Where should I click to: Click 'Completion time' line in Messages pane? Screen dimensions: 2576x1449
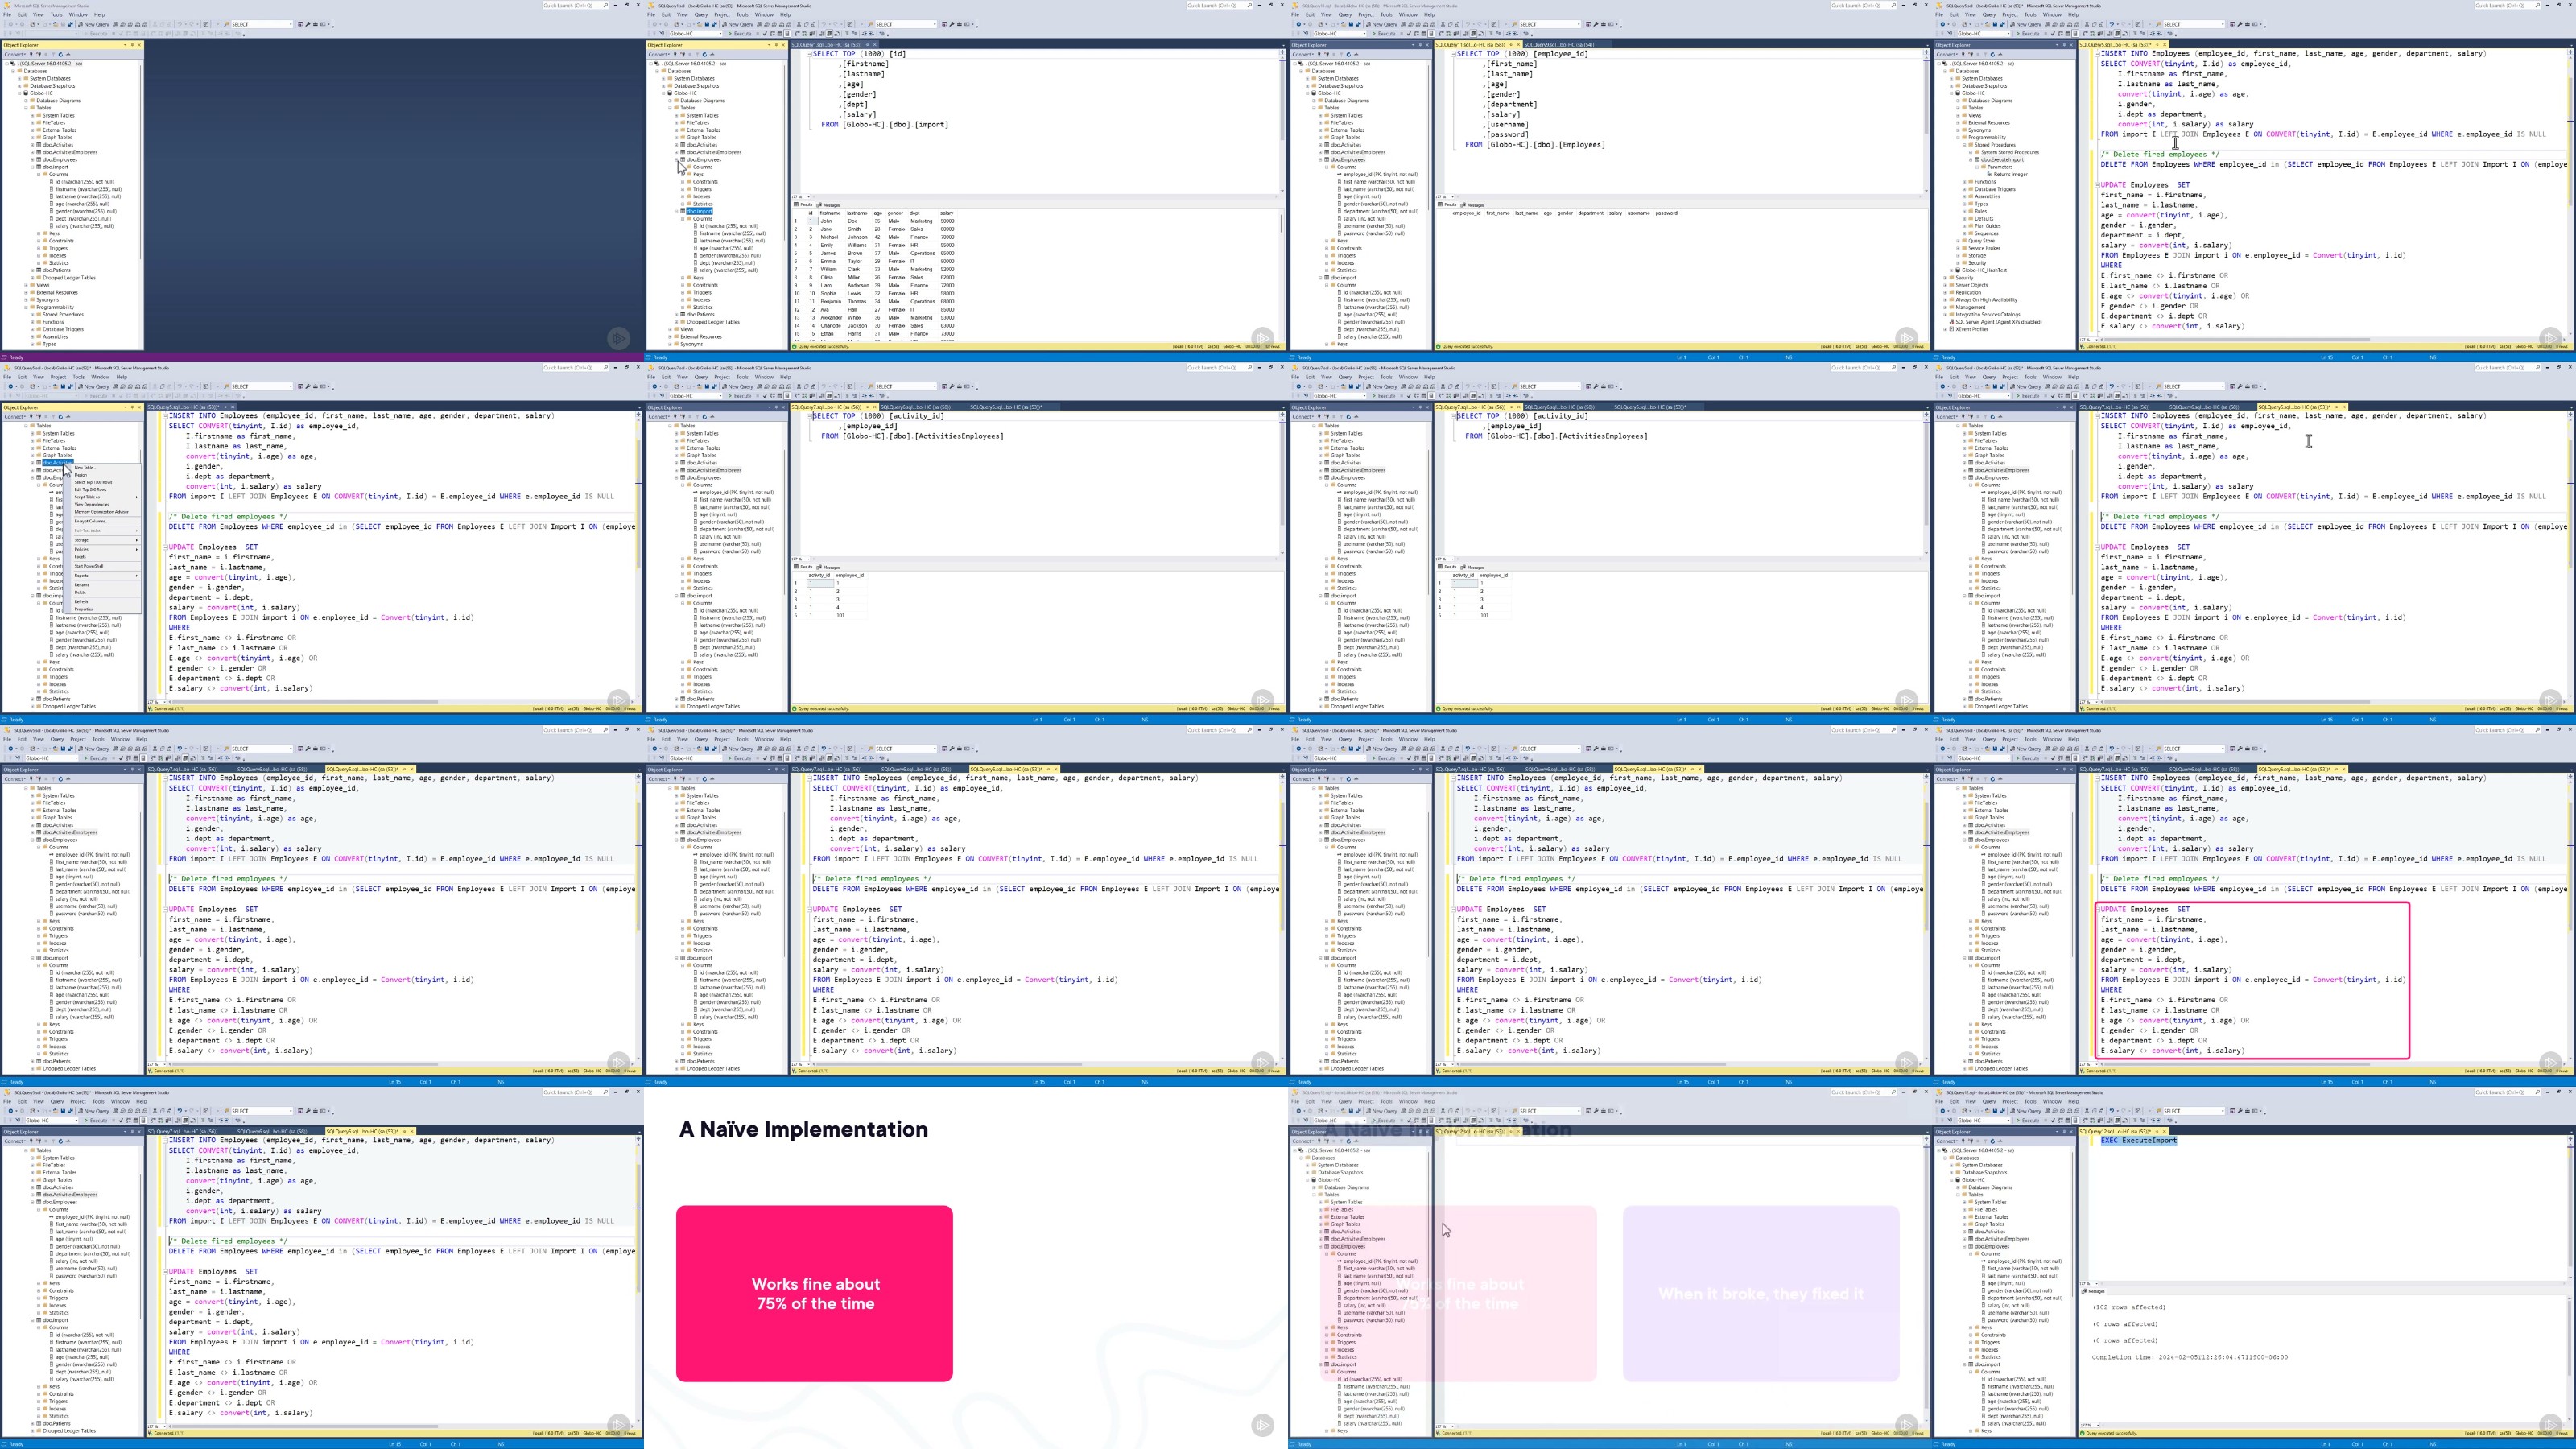[2190, 1357]
